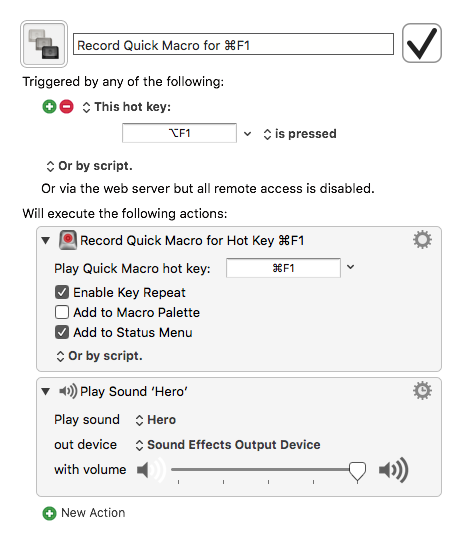Image resolution: width=462 pixels, height=541 pixels.
Task: Click the loud speaker icon at slider end
Action: coord(394,470)
